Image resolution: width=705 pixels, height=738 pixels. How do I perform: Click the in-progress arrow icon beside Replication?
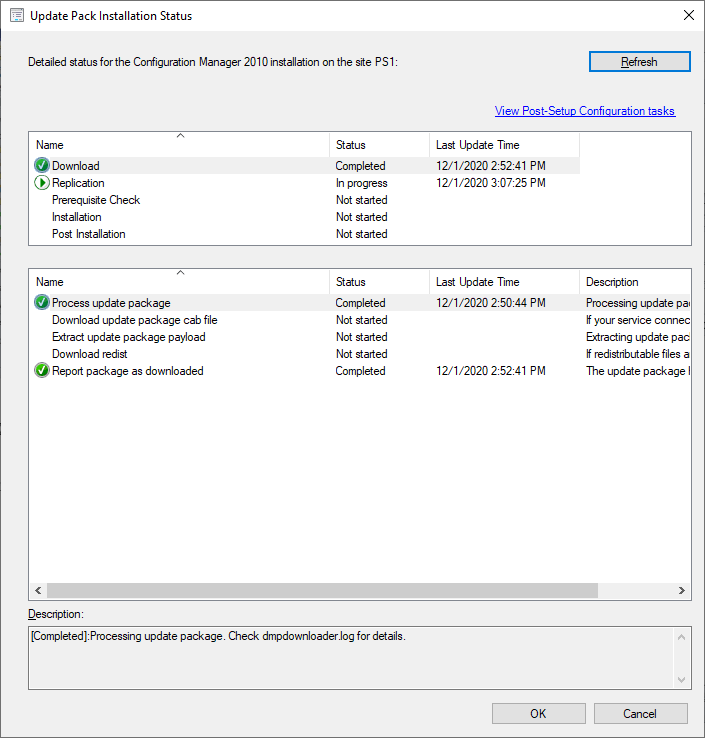click(42, 183)
